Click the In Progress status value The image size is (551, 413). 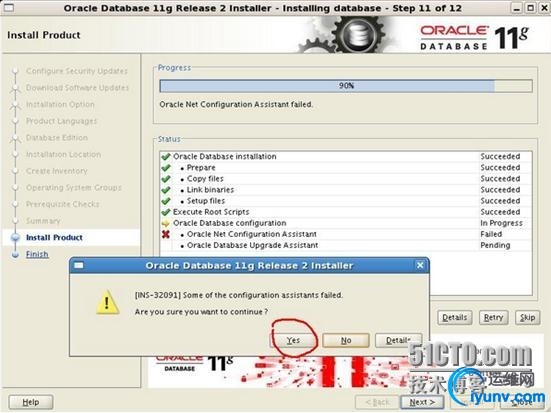[501, 223]
